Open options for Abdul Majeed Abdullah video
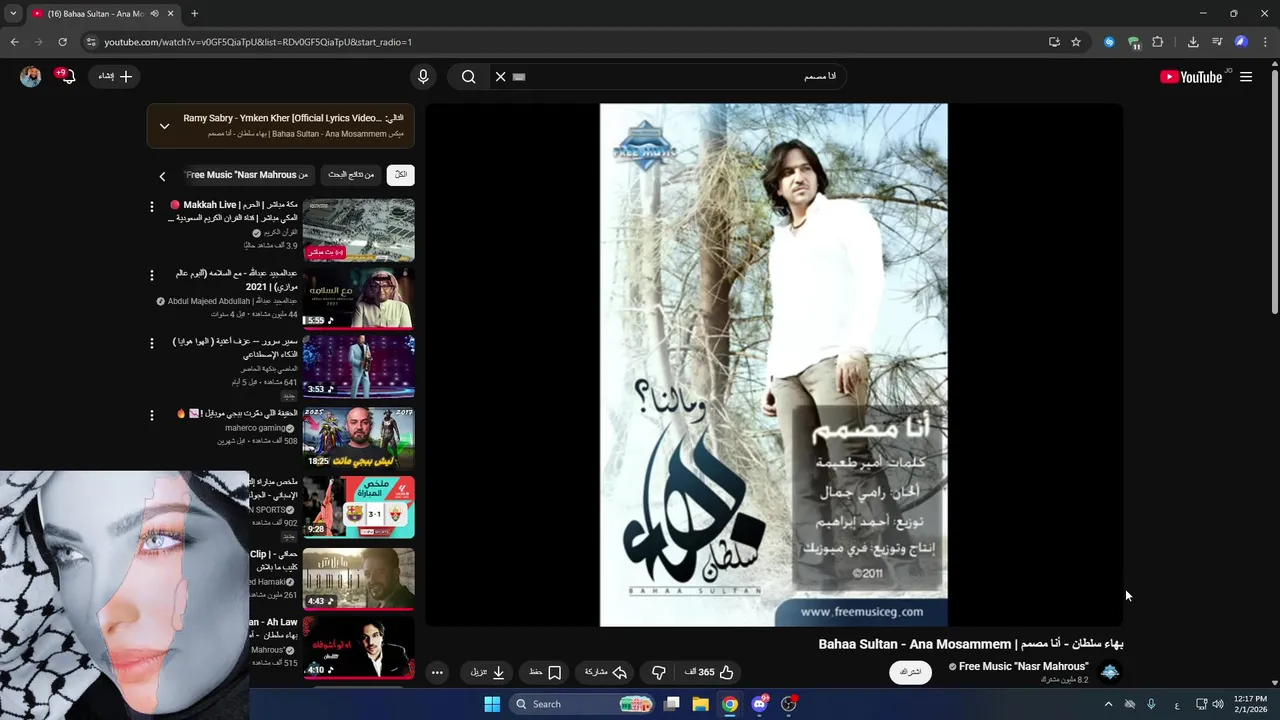Screen dimensions: 1280x720 coord(152,275)
